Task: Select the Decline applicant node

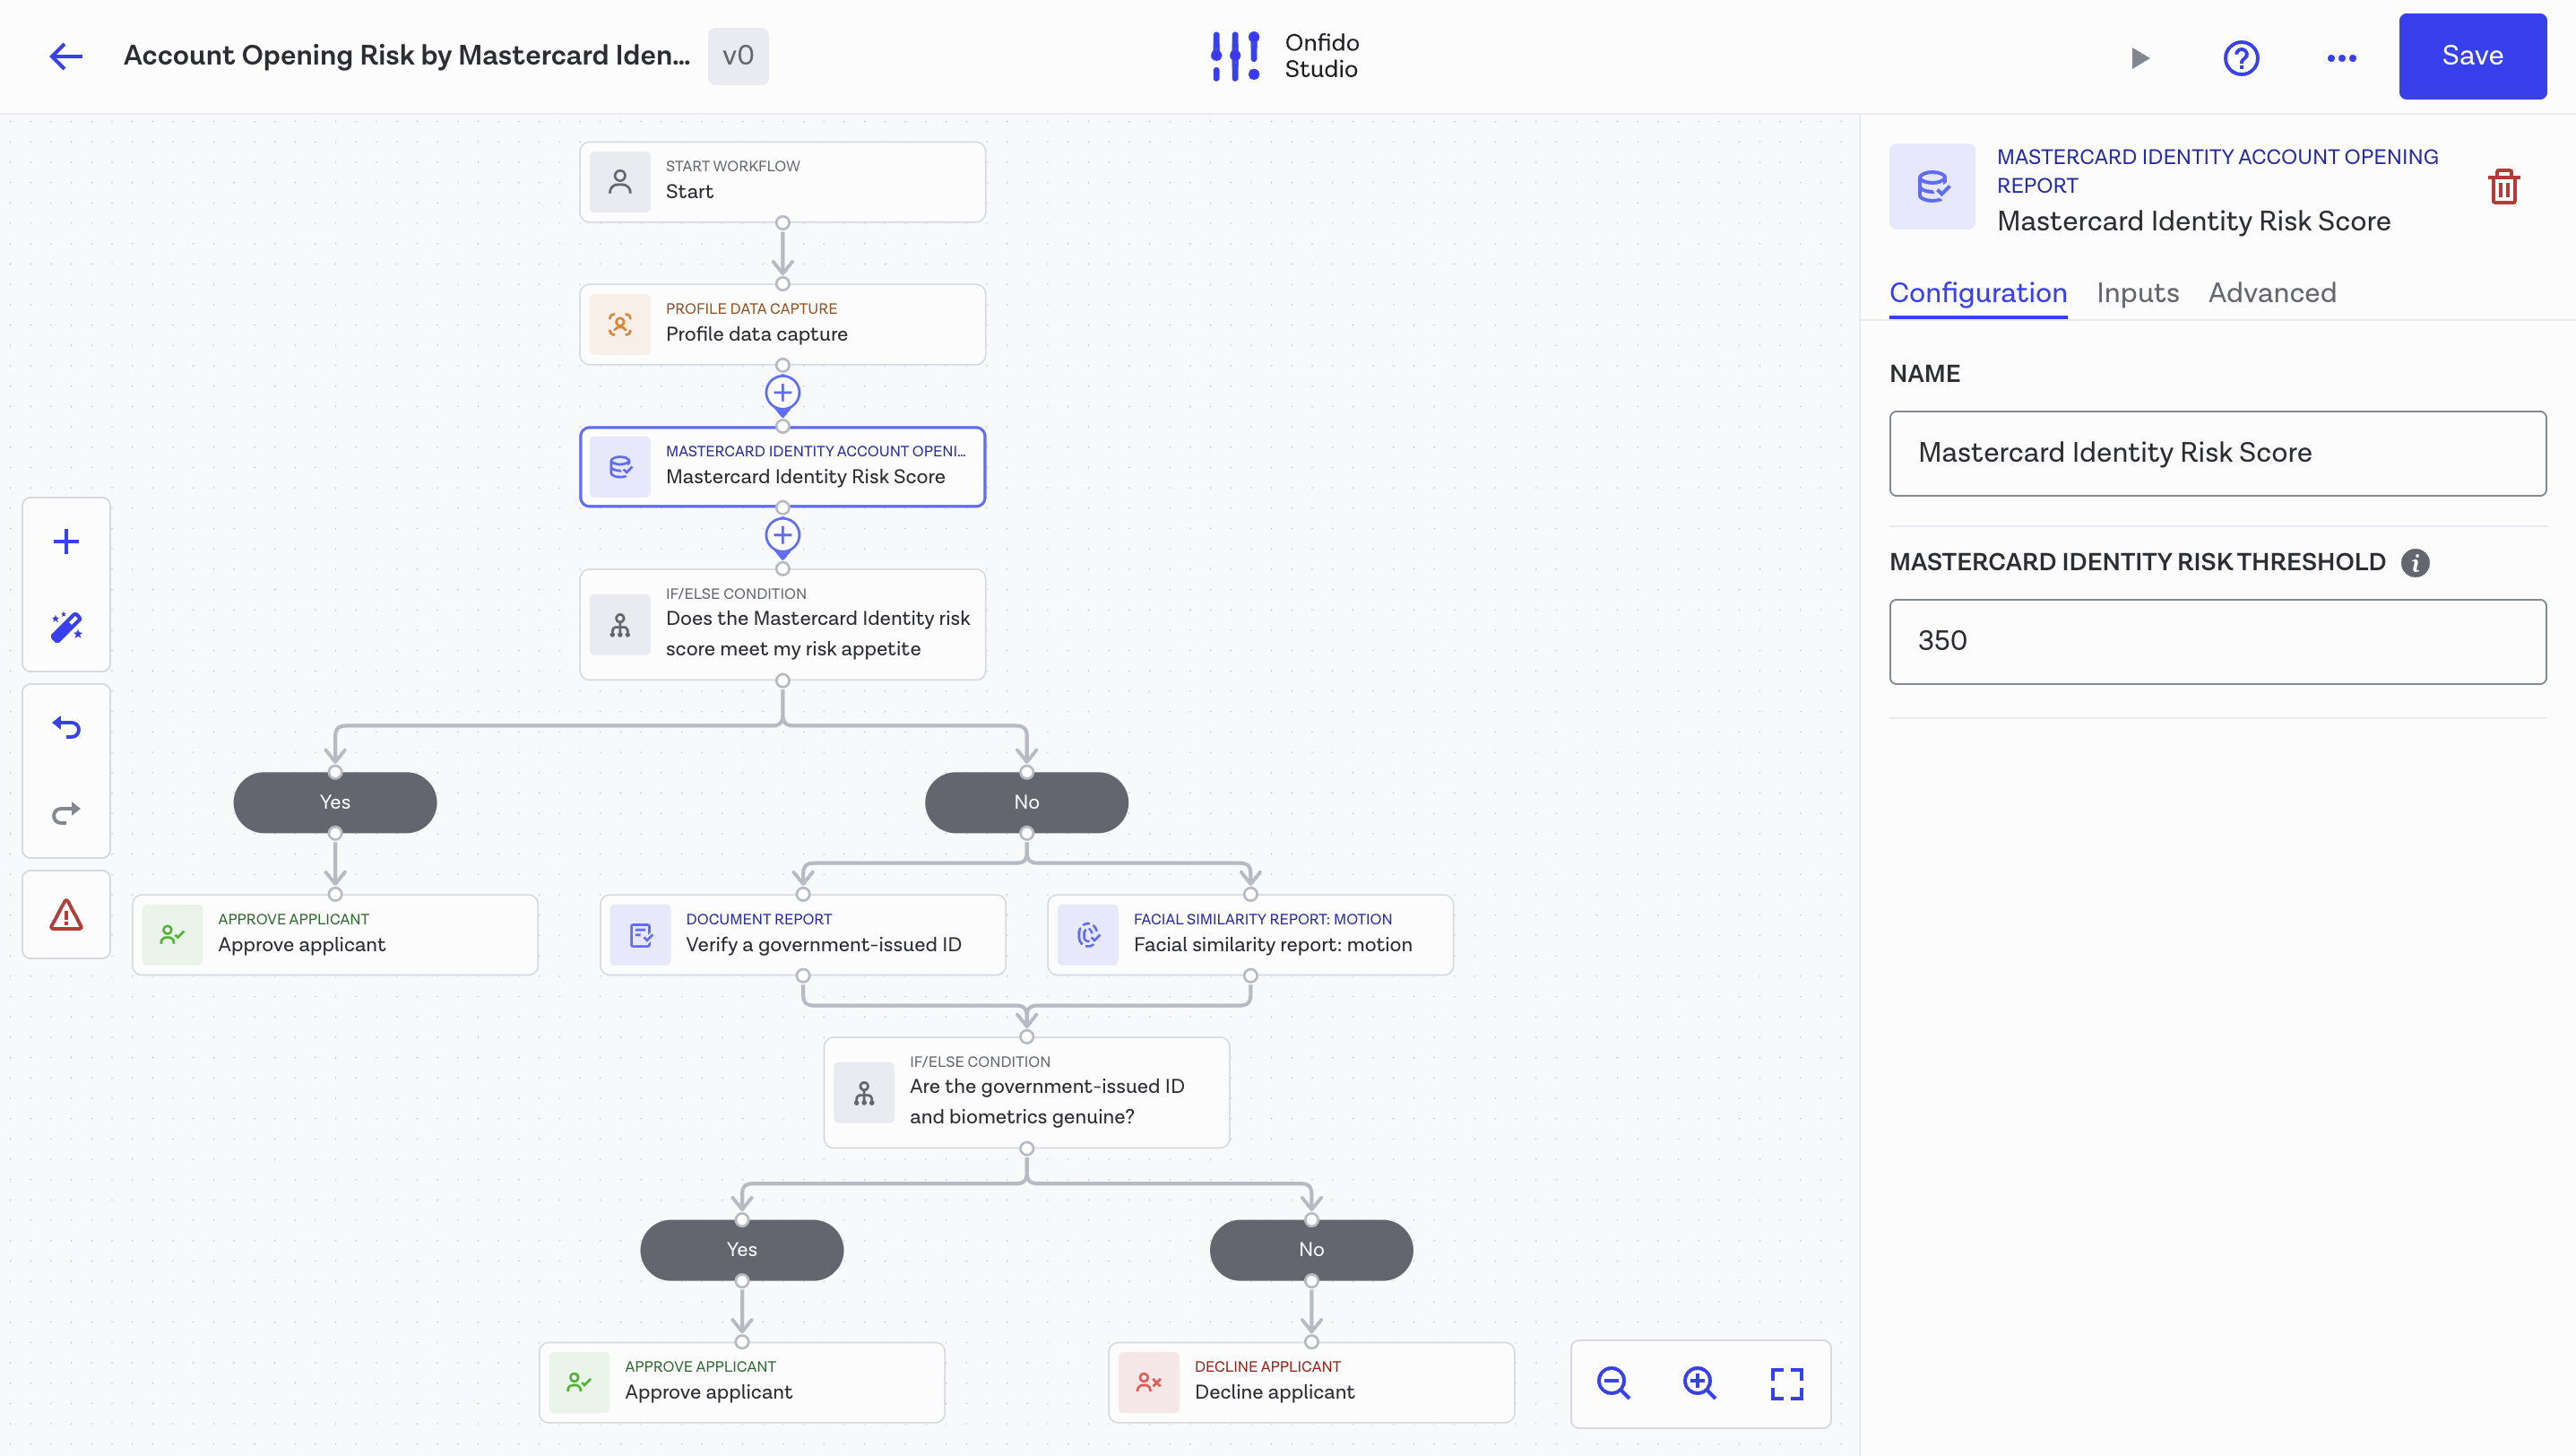Action: pyautogui.click(x=1311, y=1383)
